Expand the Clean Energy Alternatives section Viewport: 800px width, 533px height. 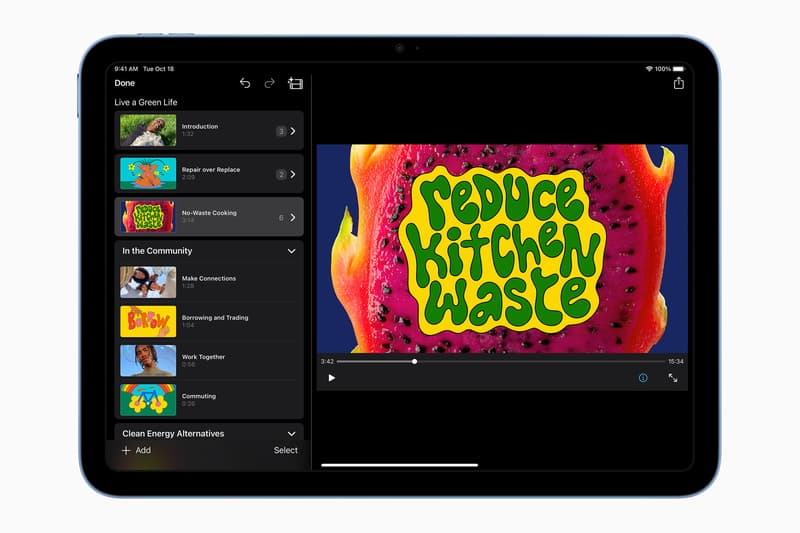[291, 434]
